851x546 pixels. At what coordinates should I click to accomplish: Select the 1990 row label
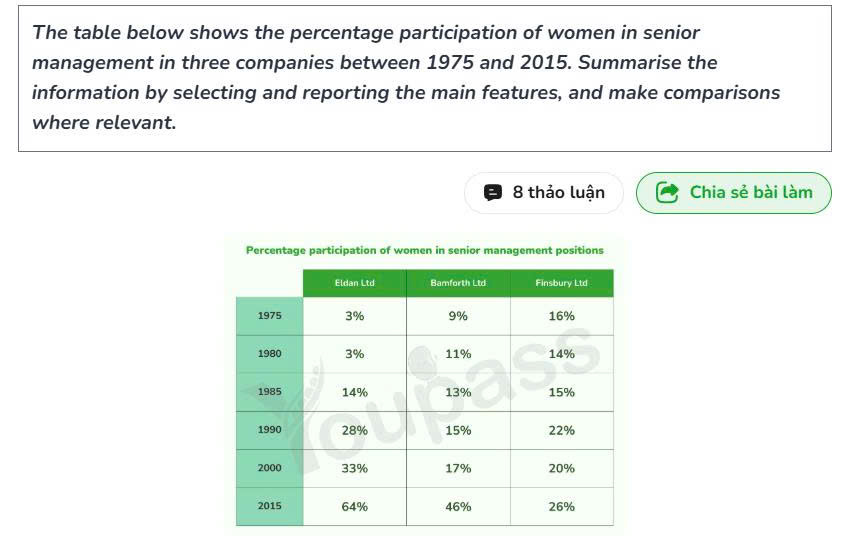coord(270,430)
